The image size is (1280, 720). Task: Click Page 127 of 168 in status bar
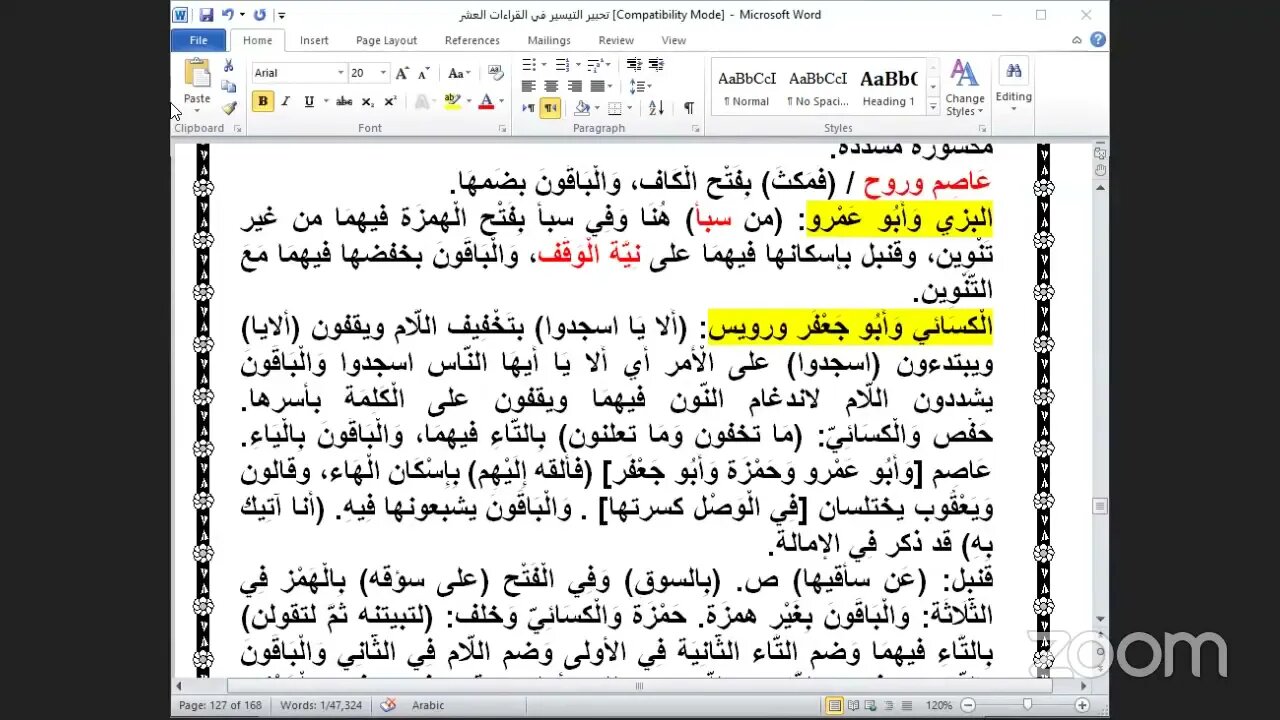(220, 705)
